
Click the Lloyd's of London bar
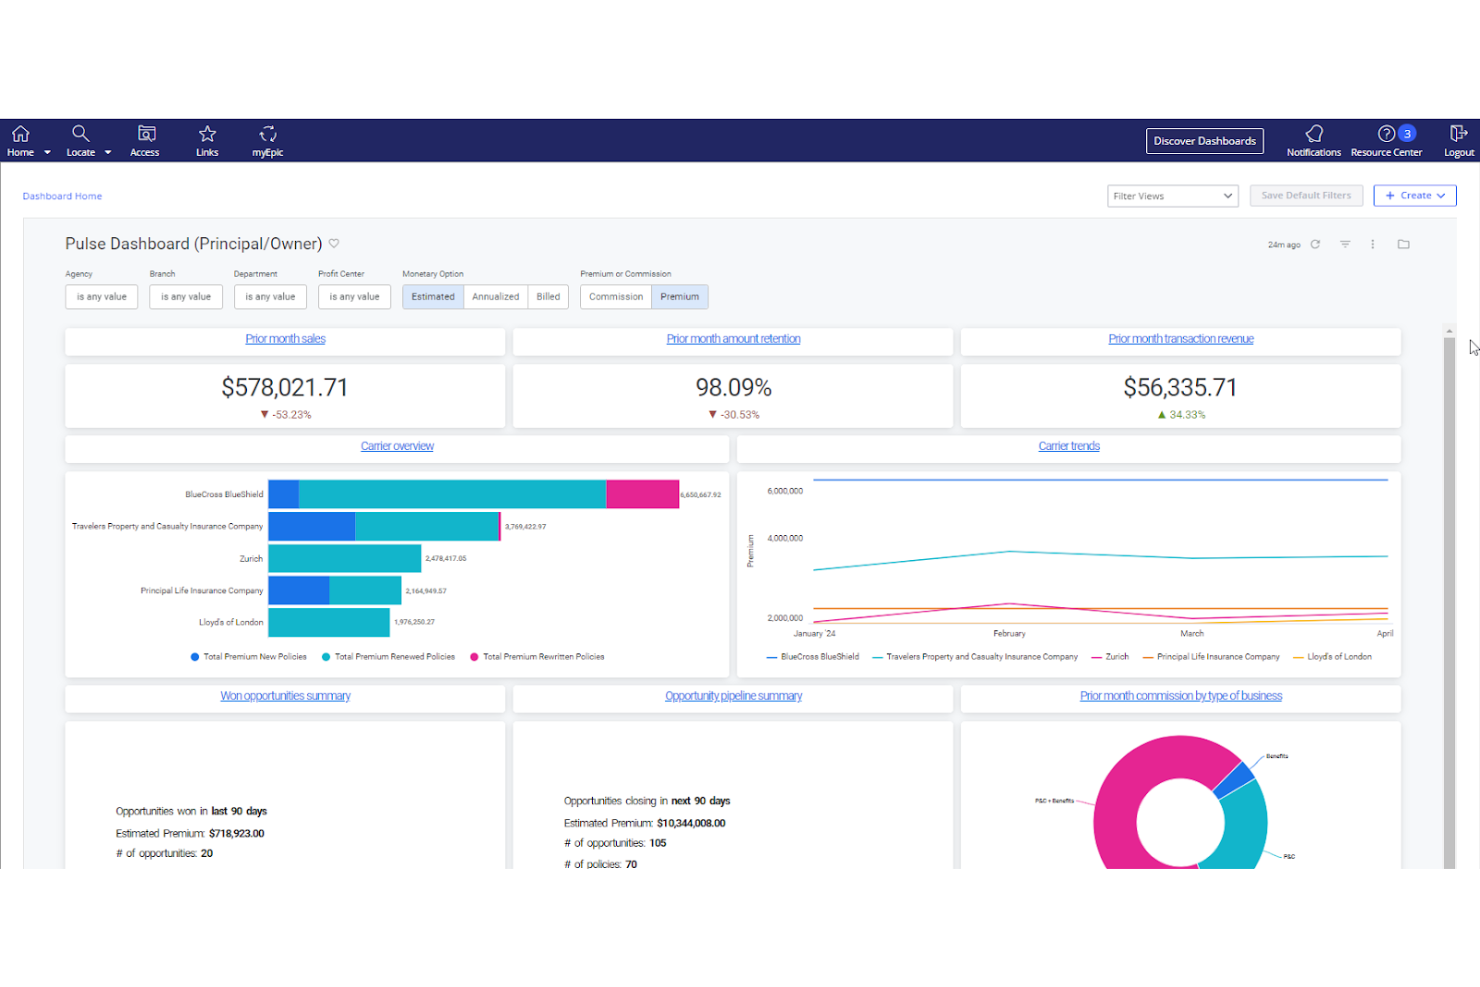click(329, 622)
